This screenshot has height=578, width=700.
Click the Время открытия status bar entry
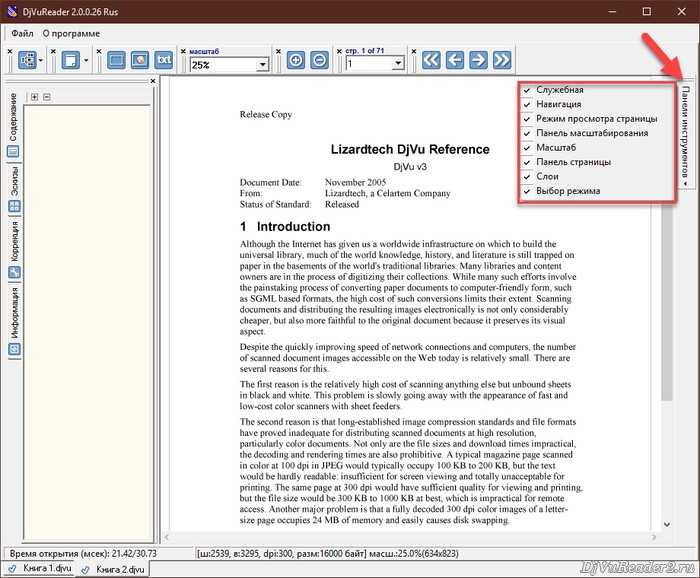[83, 553]
